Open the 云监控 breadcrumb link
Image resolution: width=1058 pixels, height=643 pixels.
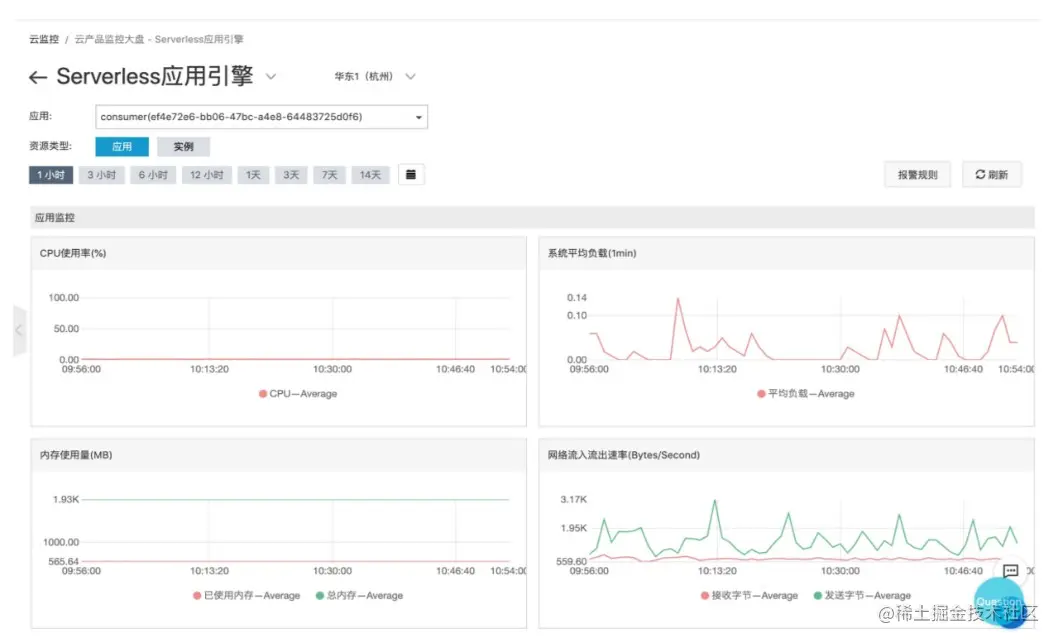(x=44, y=39)
